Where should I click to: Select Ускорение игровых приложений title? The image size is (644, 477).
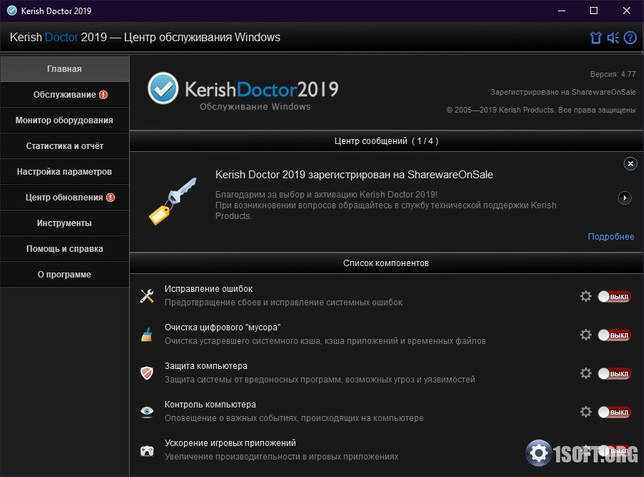click(x=230, y=443)
